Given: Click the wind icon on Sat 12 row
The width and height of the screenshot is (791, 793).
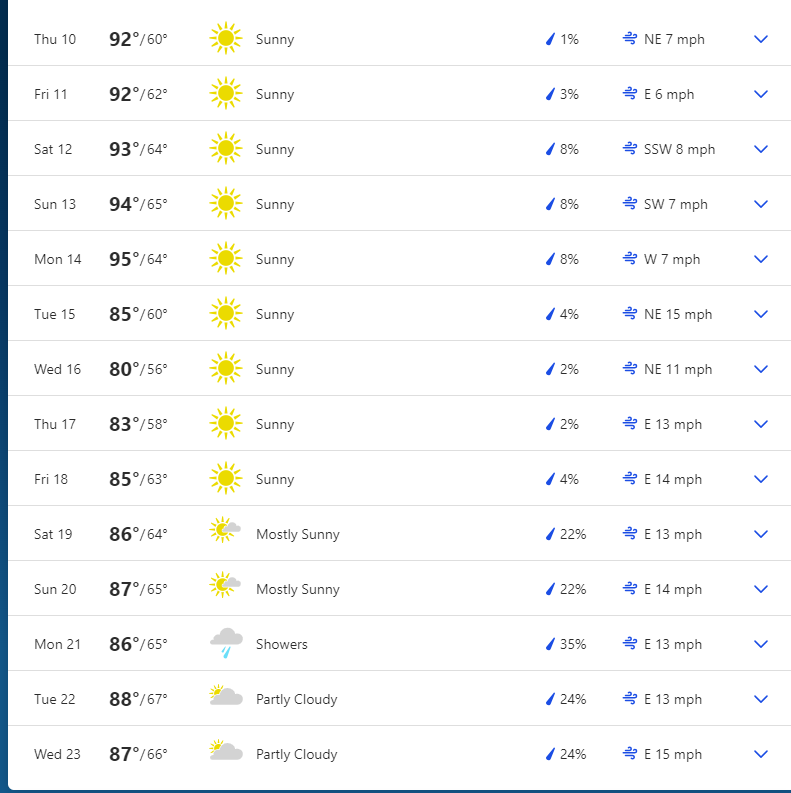Looking at the screenshot, I should (x=630, y=149).
